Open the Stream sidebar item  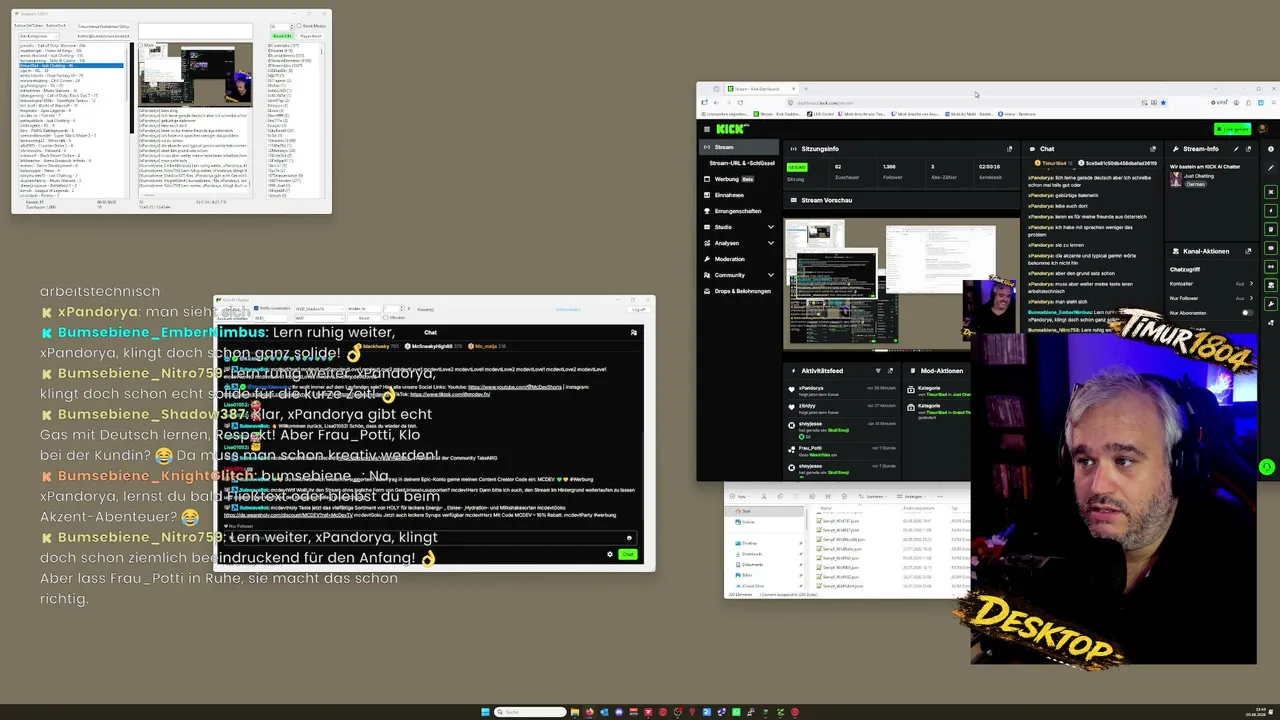point(738,147)
